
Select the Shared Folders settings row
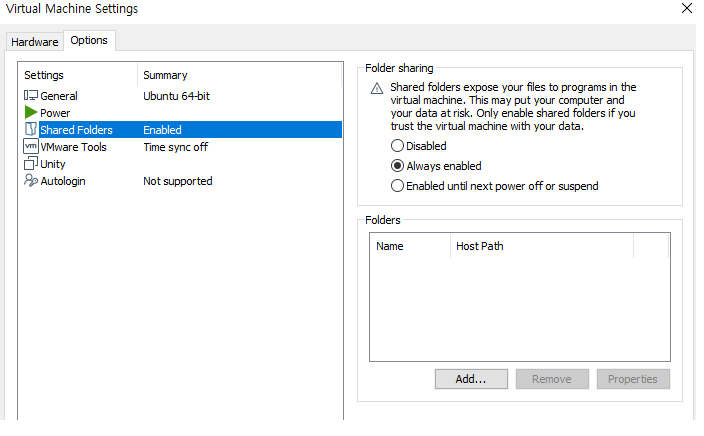click(182, 130)
